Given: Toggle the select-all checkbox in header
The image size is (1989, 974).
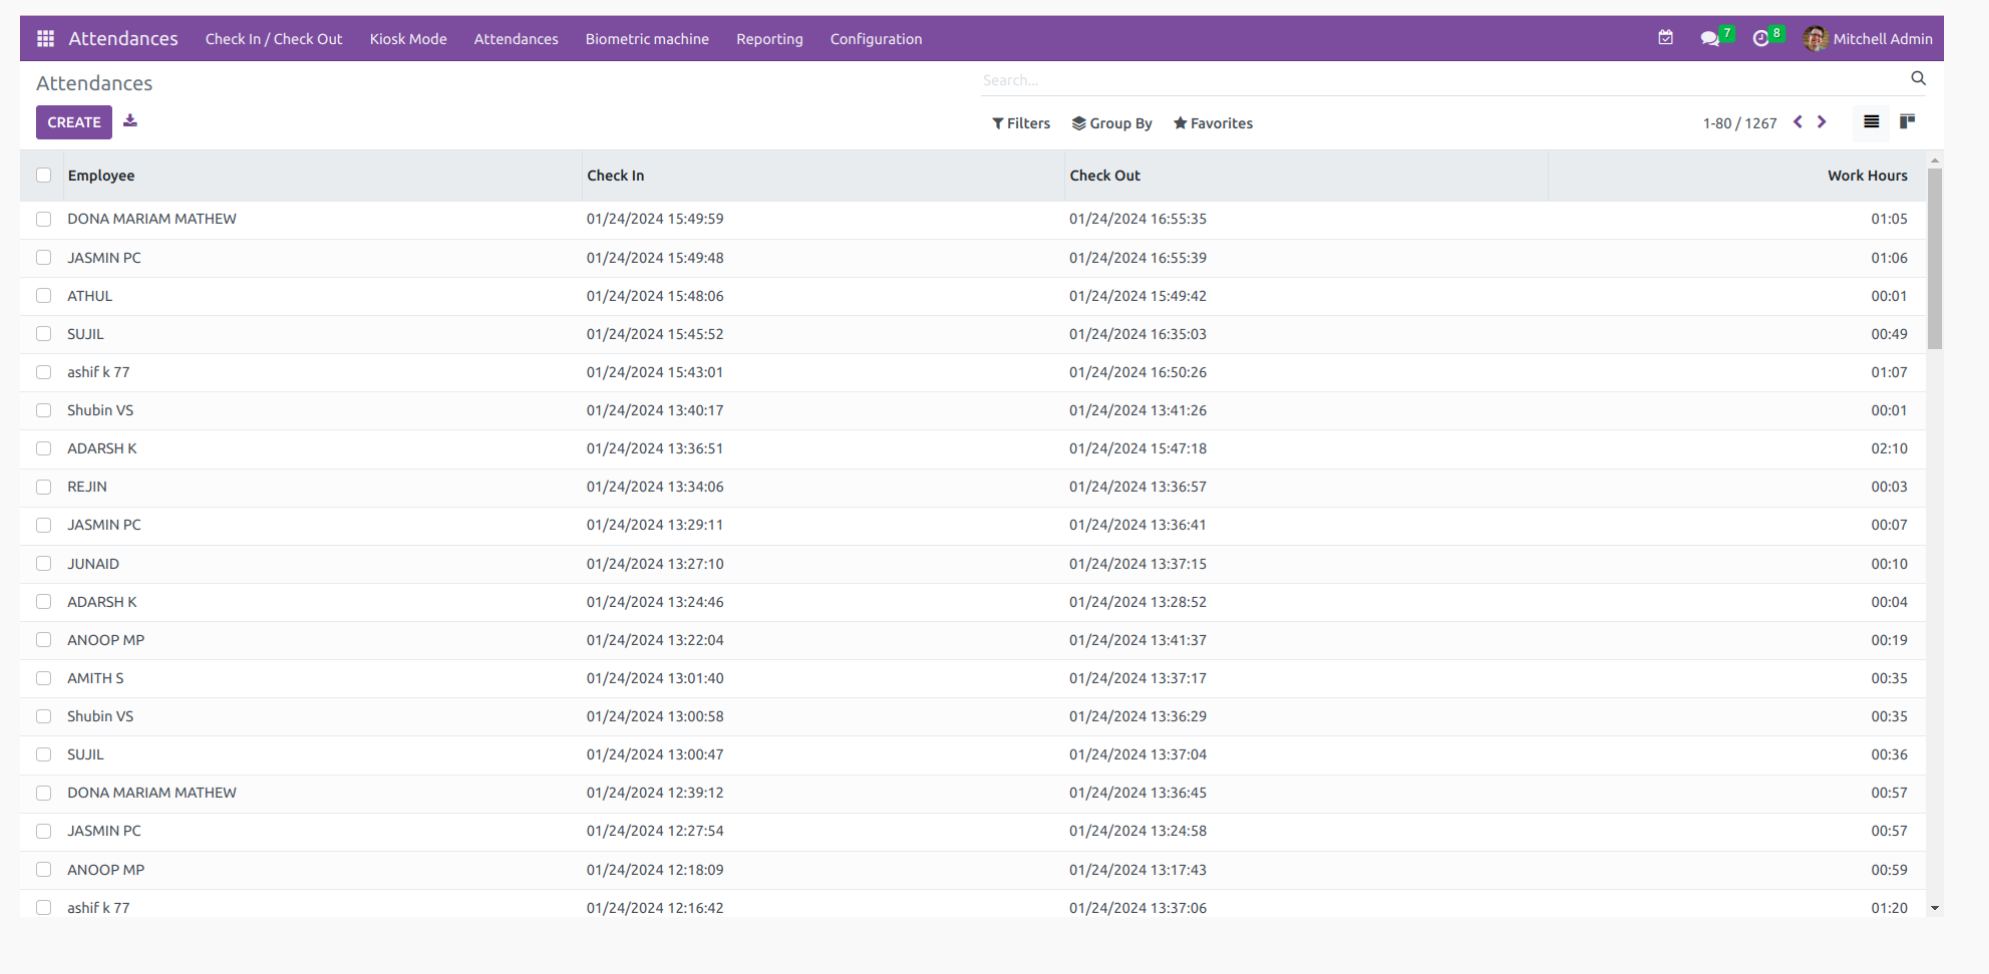Looking at the screenshot, I should (x=44, y=175).
